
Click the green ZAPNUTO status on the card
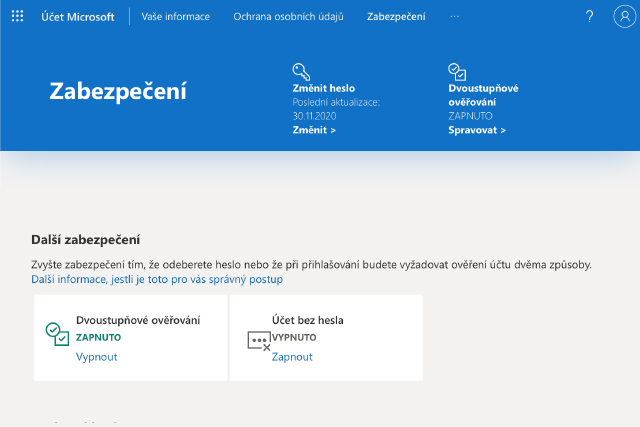[98, 337]
